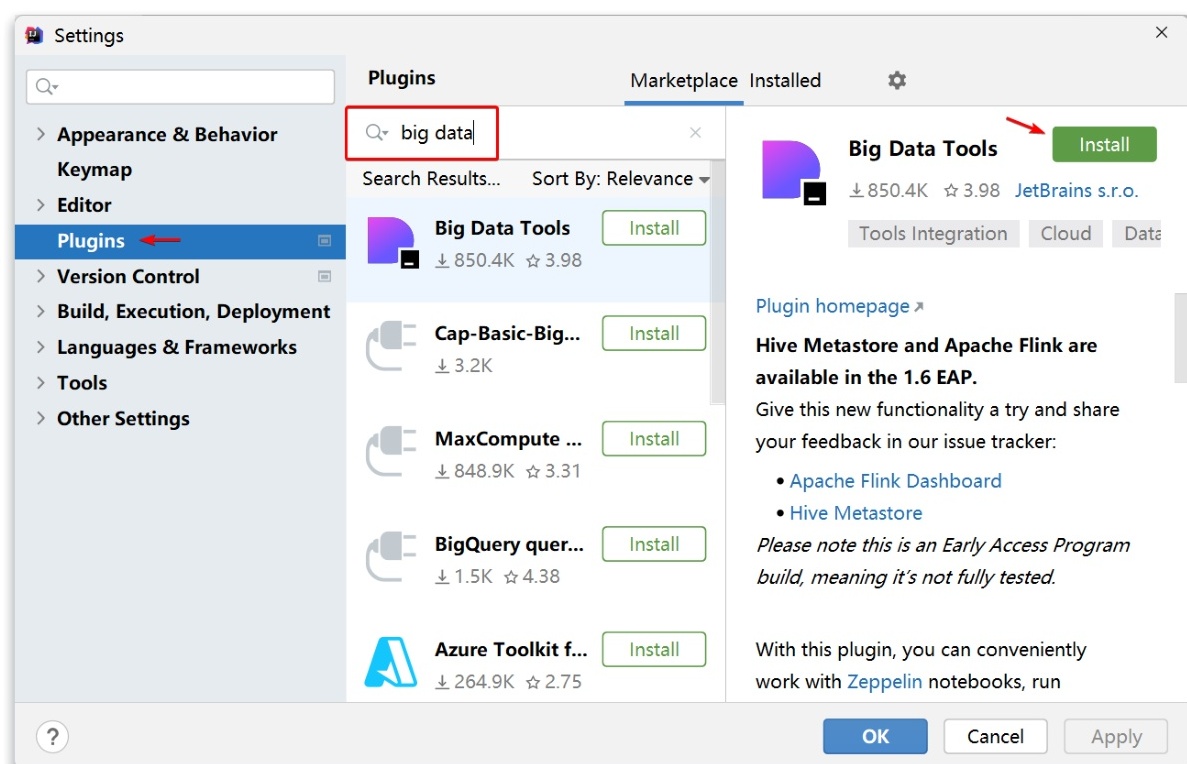
Task: Switch to the Installed tab
Action: [785, 80]
